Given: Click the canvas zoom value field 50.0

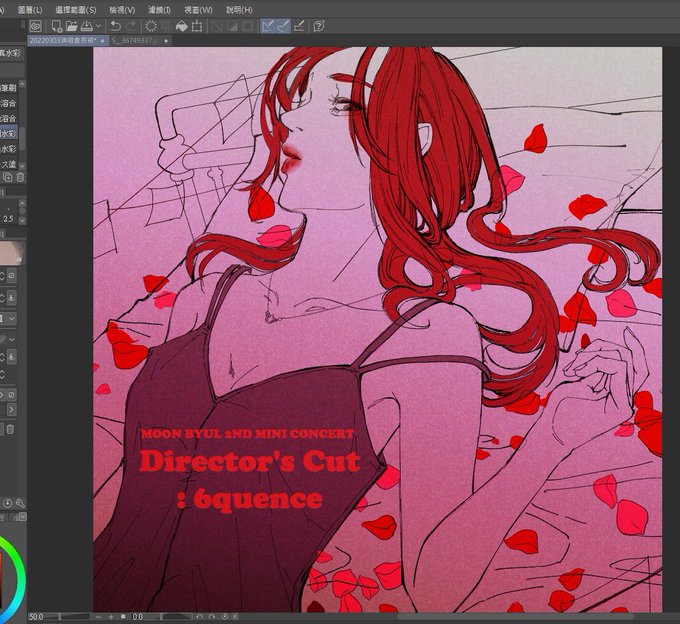Looking at the screenshot, I should pyautogui.click(x=36, y=617).
